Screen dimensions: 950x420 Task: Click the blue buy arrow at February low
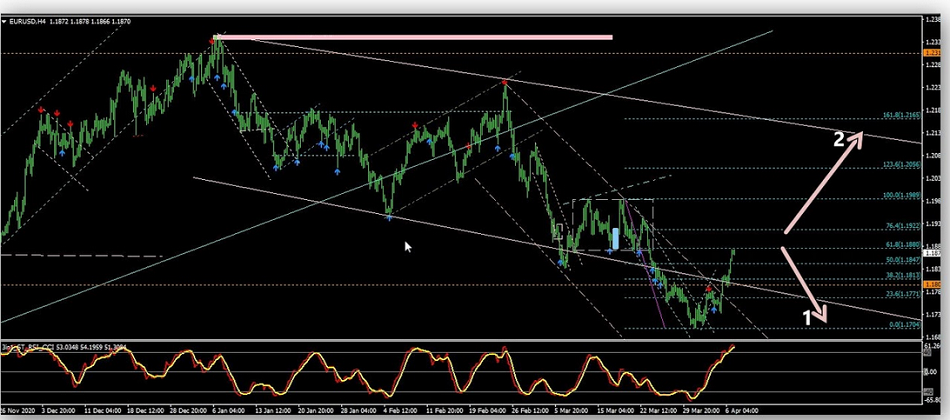coord(389,215)
